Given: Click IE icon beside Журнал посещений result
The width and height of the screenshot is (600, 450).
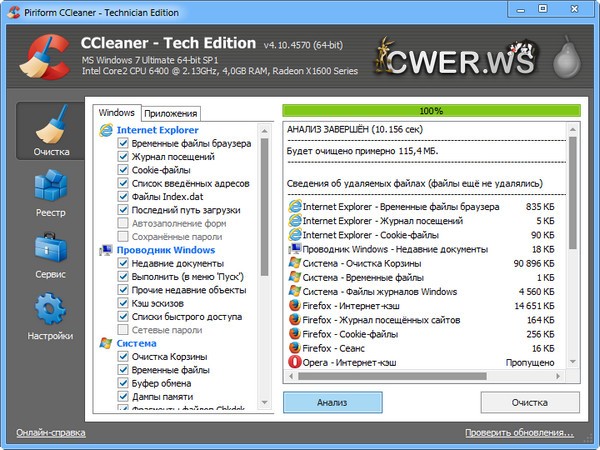Looking at the screenshot, I should [x=295, y=221].
